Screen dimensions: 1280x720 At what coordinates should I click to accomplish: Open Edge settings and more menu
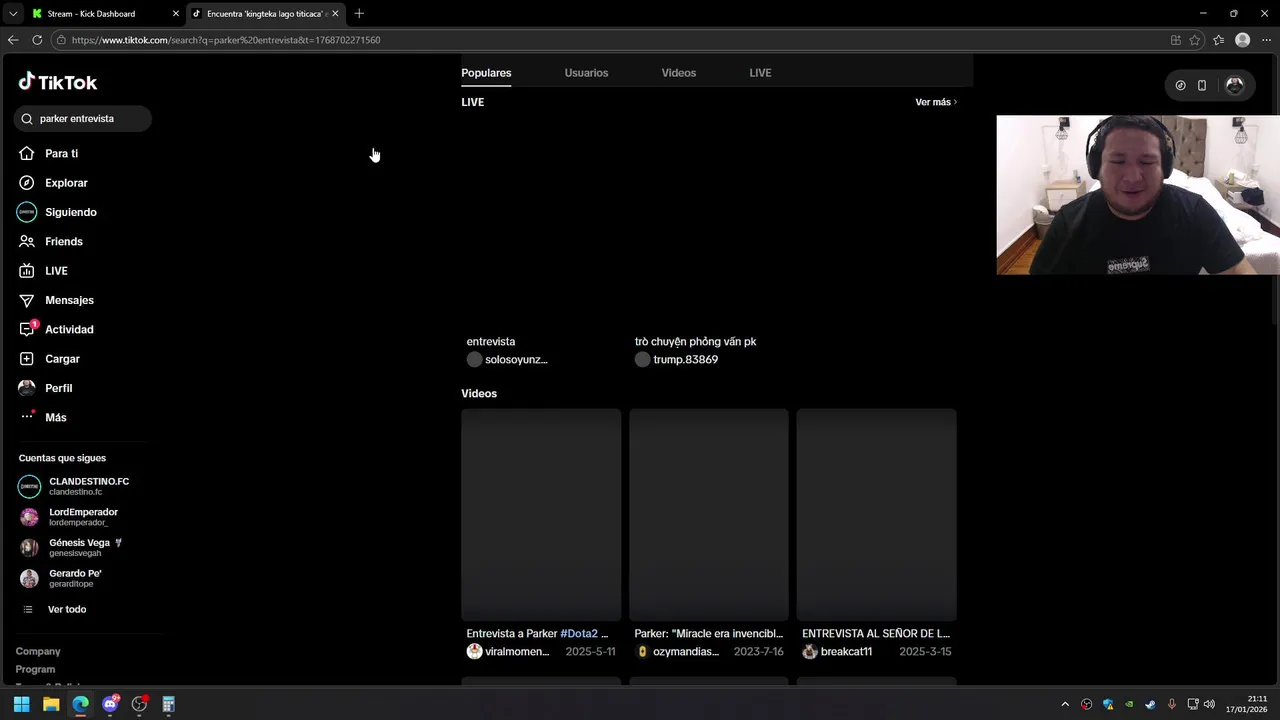tap(1266, 40)
